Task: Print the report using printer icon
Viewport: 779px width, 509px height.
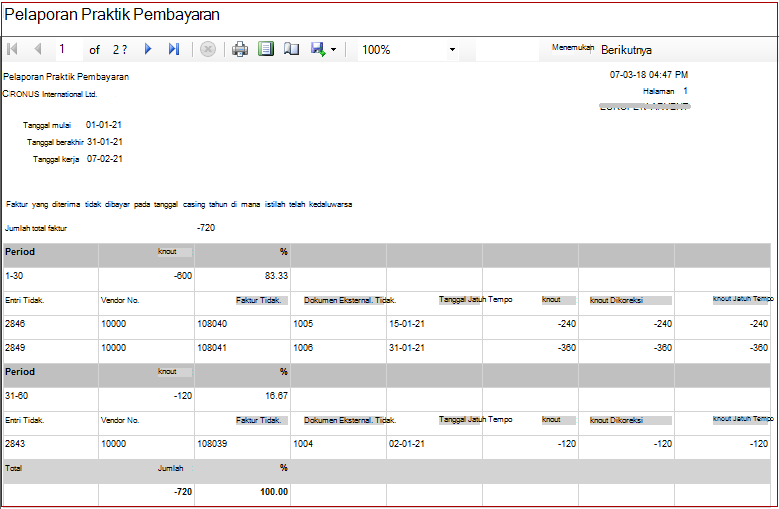Action: click(240, 49)
